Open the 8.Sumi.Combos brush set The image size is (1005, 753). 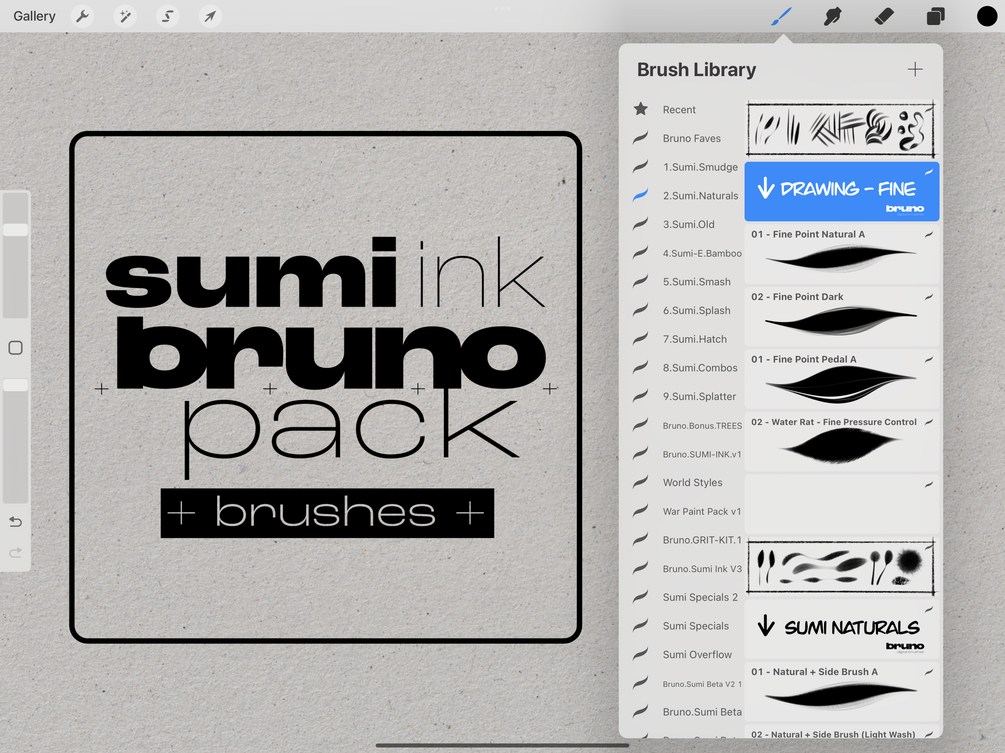700,368
